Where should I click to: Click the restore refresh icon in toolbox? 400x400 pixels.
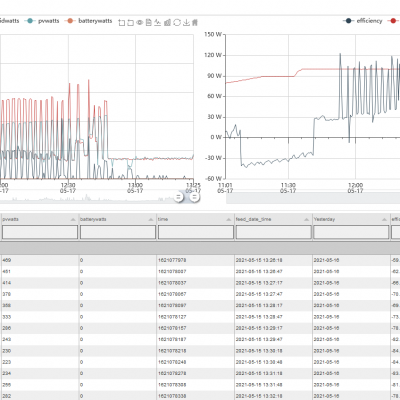point(177,22)
